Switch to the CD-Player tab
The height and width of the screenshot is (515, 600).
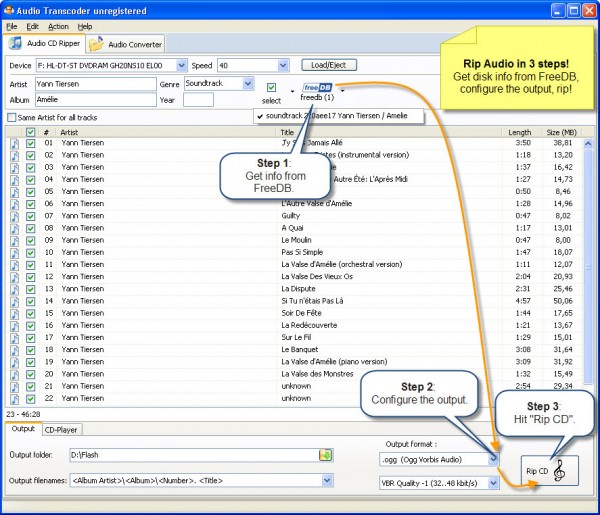coord(61,430)
